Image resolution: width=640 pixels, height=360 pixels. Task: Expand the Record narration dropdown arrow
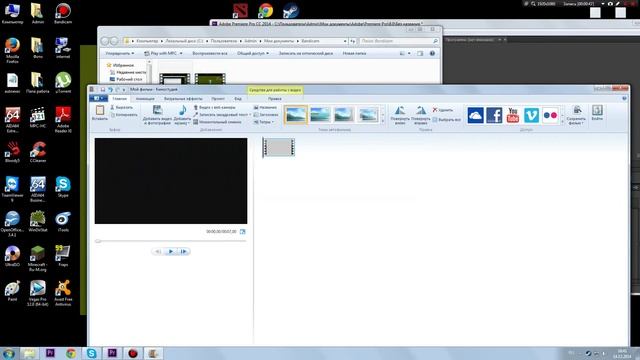pyautogui.click(x=250, y=115)
